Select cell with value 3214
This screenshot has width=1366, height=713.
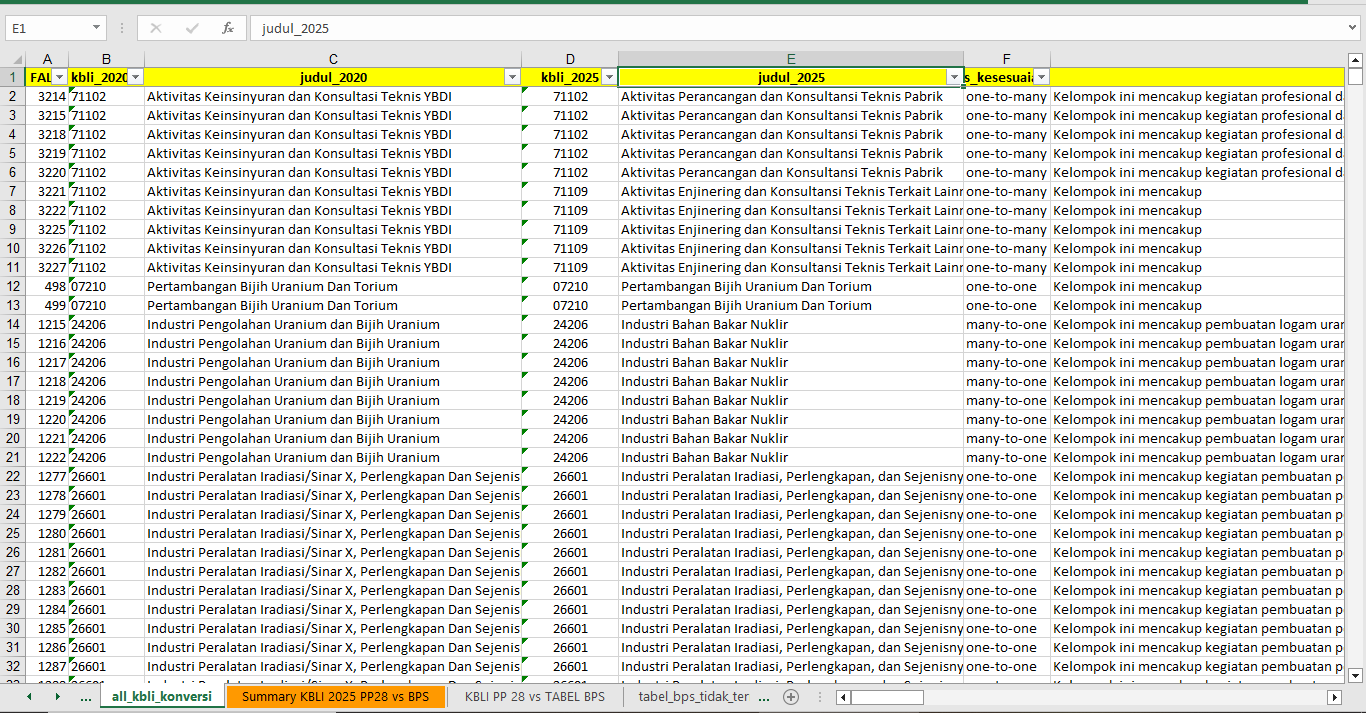coord(47,96)
